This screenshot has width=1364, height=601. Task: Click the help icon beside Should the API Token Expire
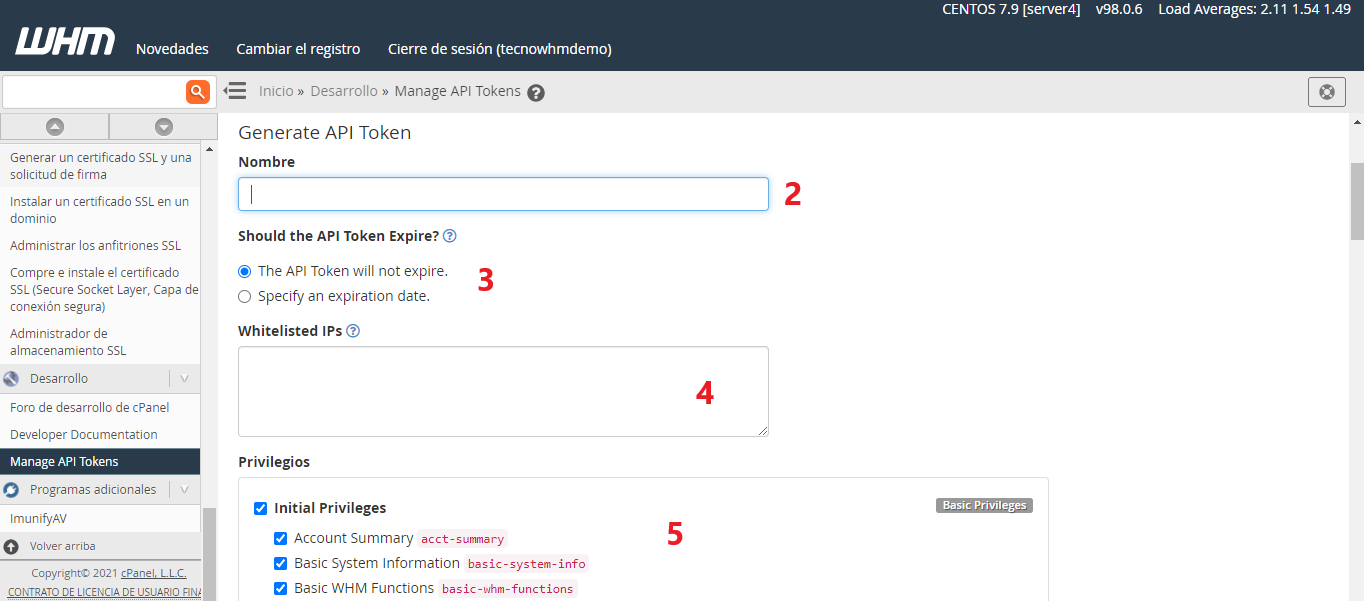pos(450,237)
